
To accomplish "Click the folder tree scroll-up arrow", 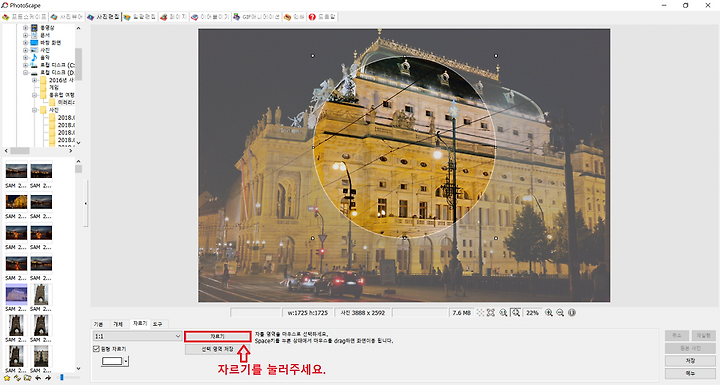I will (78, 28).
